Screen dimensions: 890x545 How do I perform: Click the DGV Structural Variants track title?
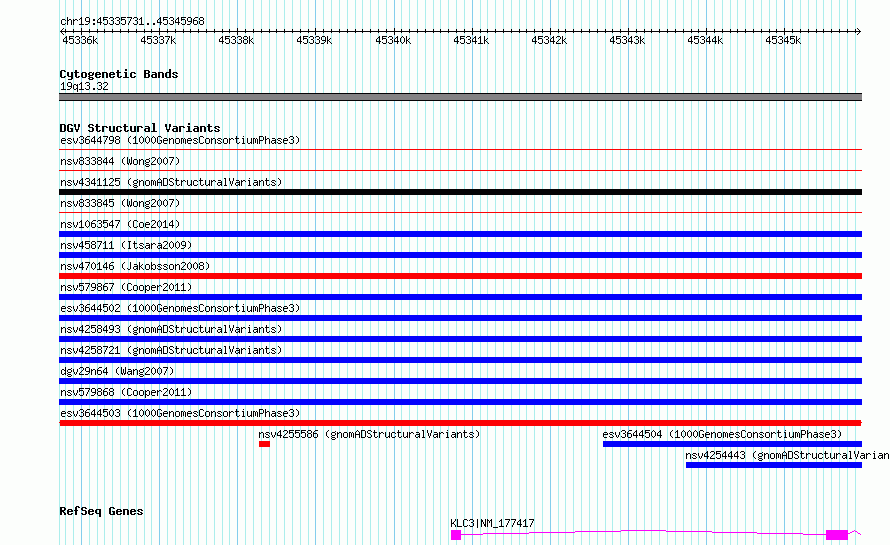(140, 128)
